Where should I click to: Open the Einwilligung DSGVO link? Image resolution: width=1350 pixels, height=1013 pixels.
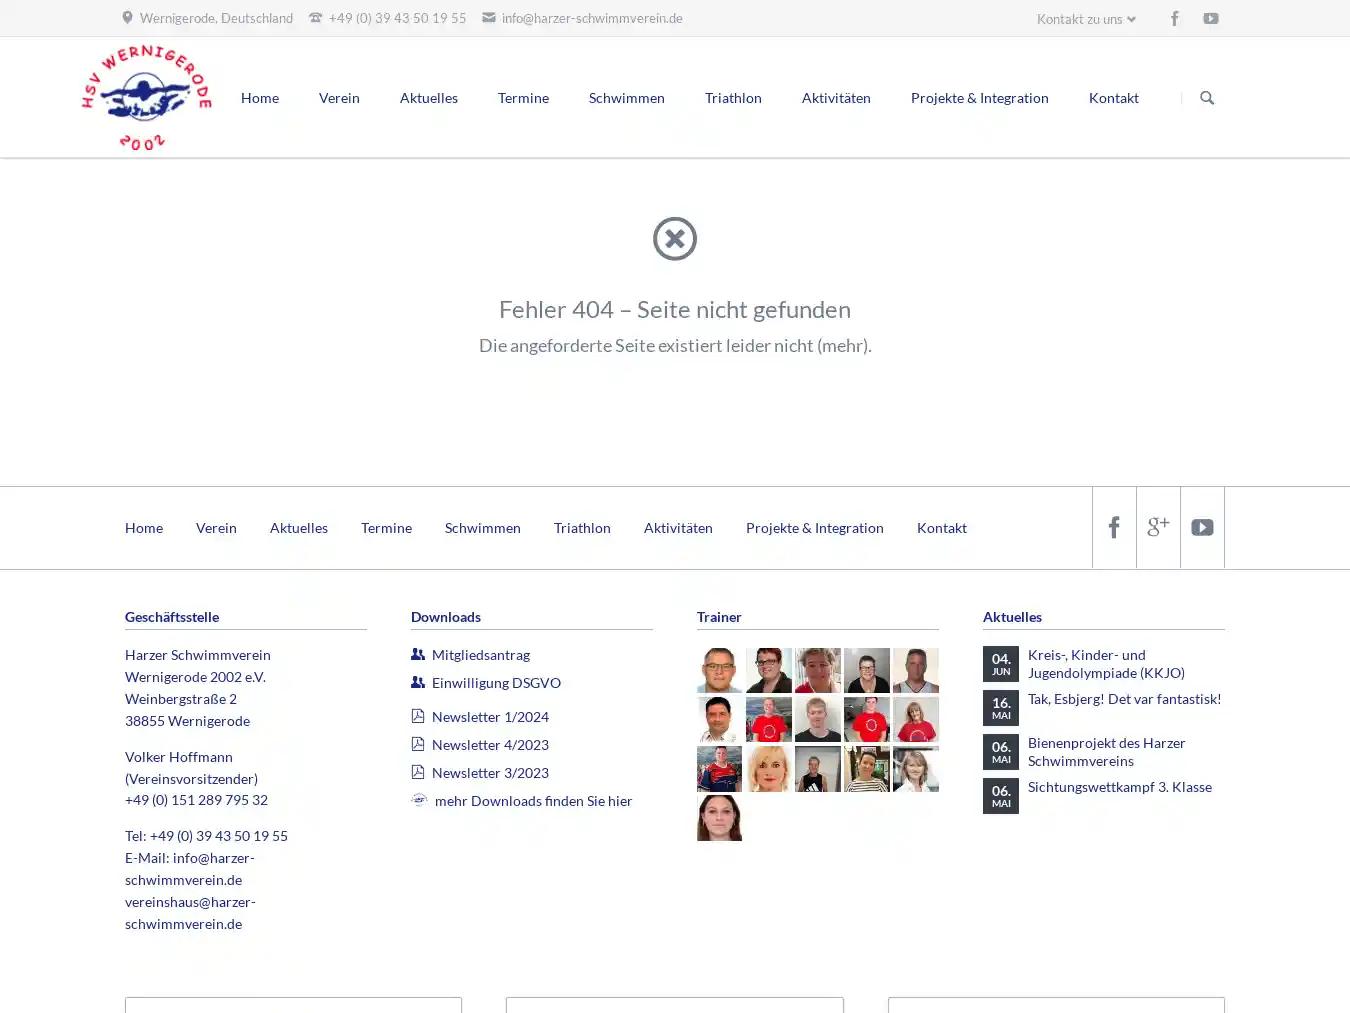click(x=496, y=682)
